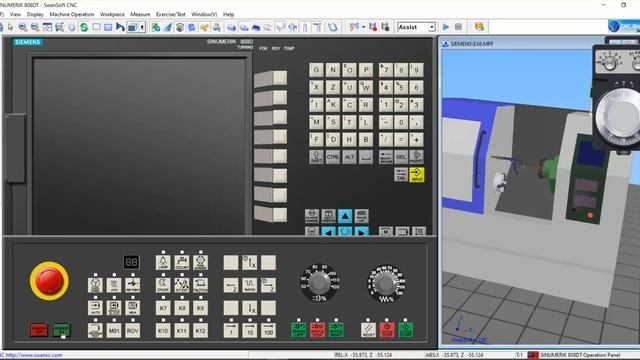Click the downward X axis jog key
The width and height of the screenshot is (640, 360).
click(249, 308)
